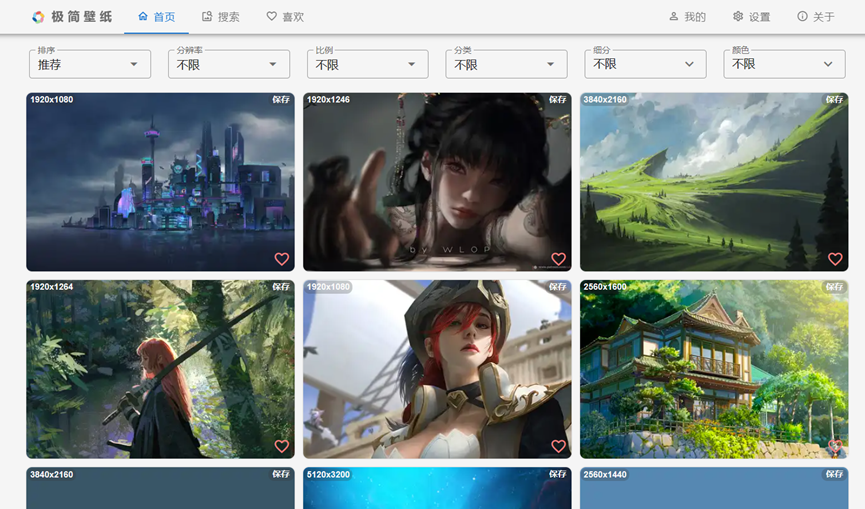Expand the 排序 dropdown showing 推荐

(90, 65)
